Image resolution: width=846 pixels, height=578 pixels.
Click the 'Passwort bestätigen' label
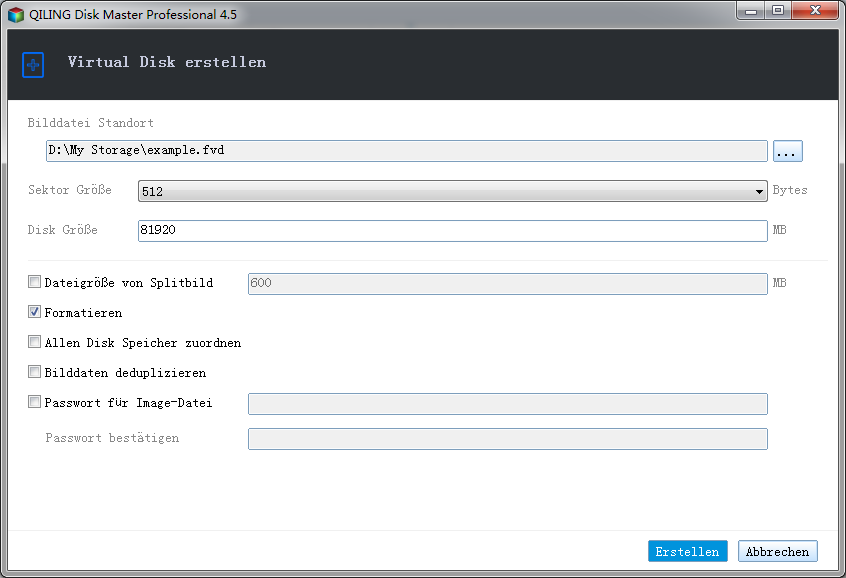click(112, 438)
